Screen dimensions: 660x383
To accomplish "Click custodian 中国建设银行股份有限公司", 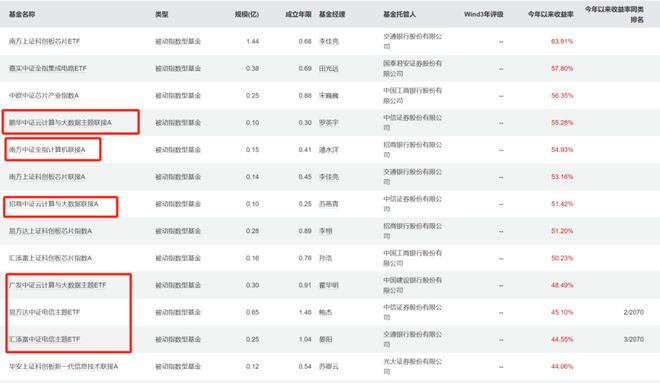I will coord(412,285).
